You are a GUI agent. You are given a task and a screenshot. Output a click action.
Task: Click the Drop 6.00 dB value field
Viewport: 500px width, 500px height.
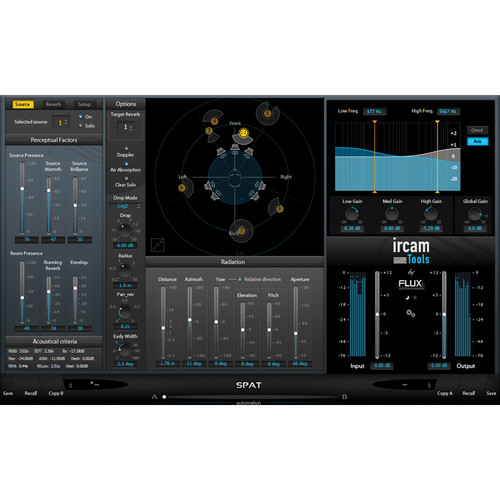point(125,245)
